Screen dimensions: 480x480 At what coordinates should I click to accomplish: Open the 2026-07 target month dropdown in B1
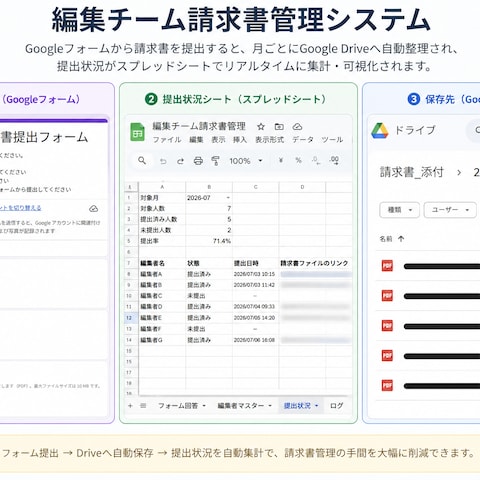tap(228, 198)
